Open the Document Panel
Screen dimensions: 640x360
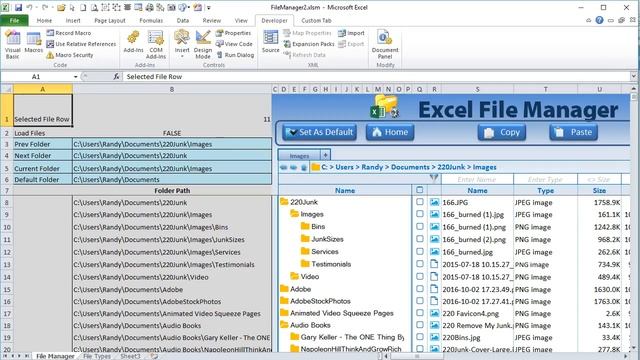tap(385, 45)
